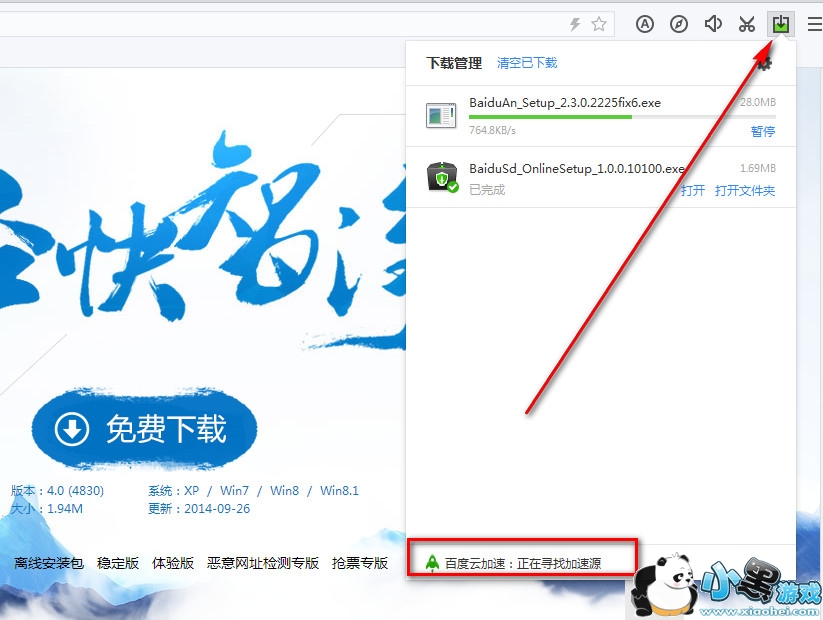The height and width of the screenshot is (620, 823).
Task: Click the browser address bar field
Action: coord(307,24)
